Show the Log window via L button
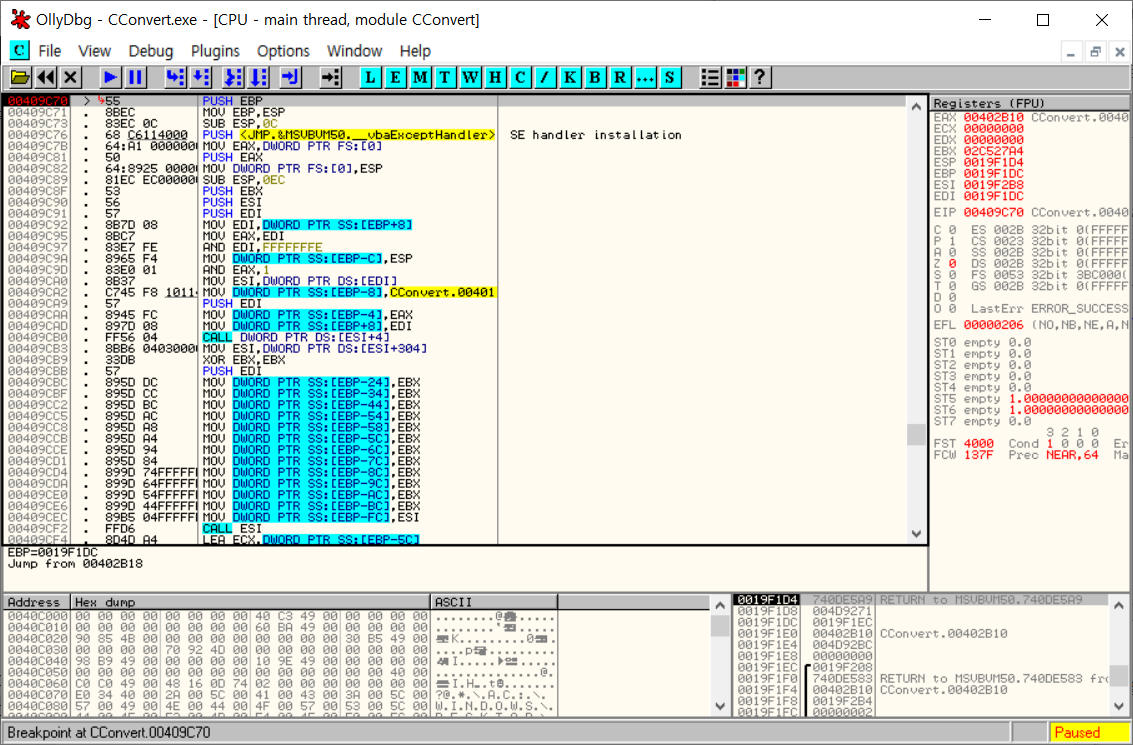Image resolution: width=1133 pixels, height=745 pixels. pyautogui.click(x=371, y=77)
